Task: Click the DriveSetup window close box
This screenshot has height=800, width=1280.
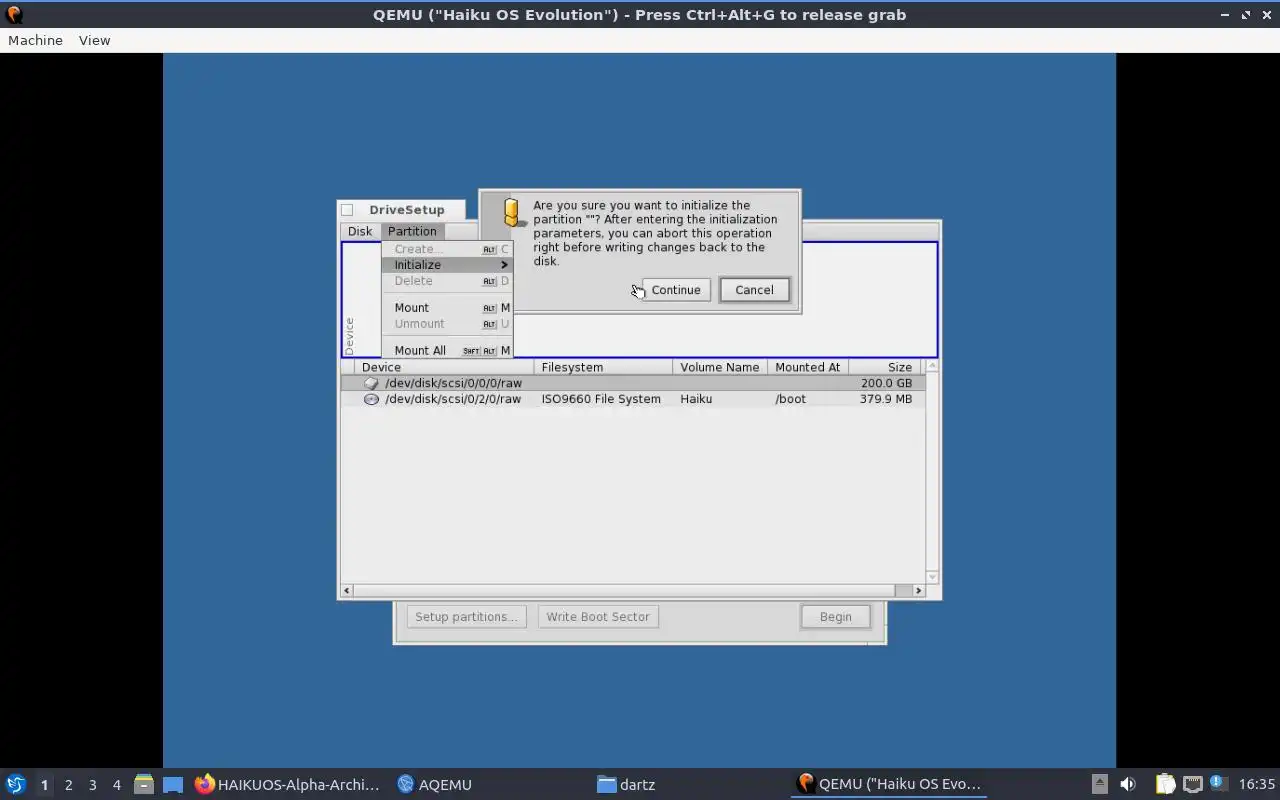Action: tap(347, 210)
